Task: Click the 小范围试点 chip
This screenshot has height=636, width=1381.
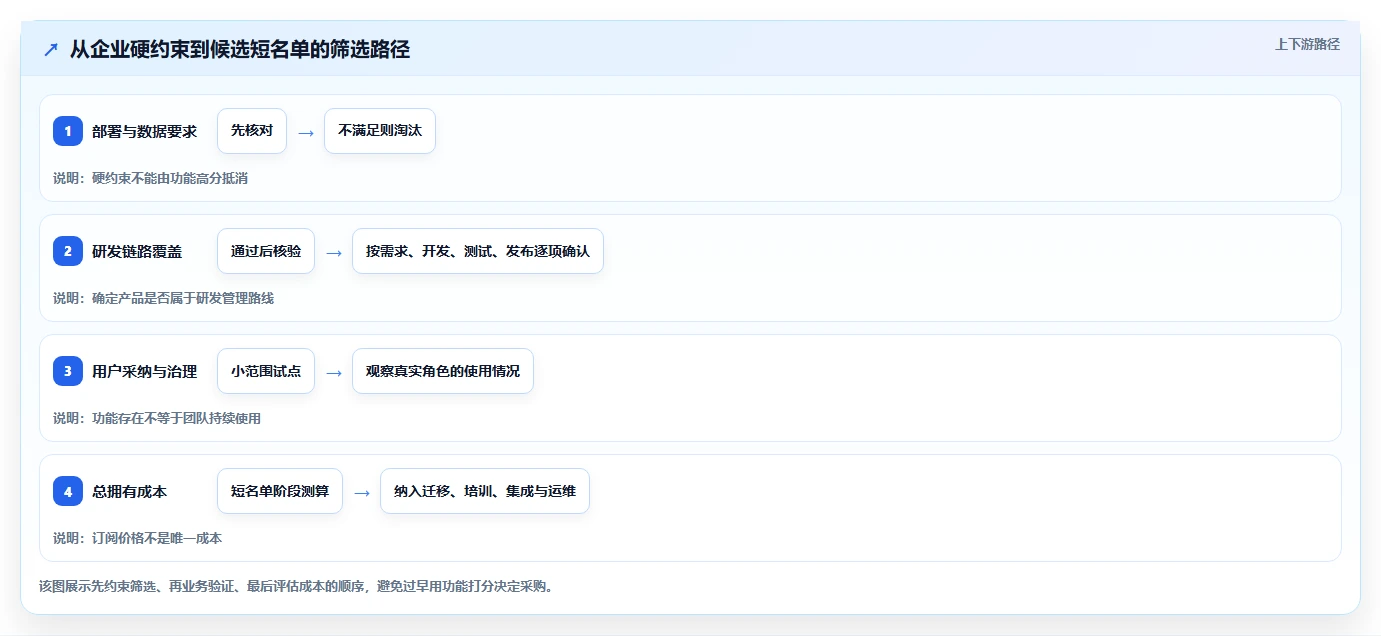Action: [266, 371]
